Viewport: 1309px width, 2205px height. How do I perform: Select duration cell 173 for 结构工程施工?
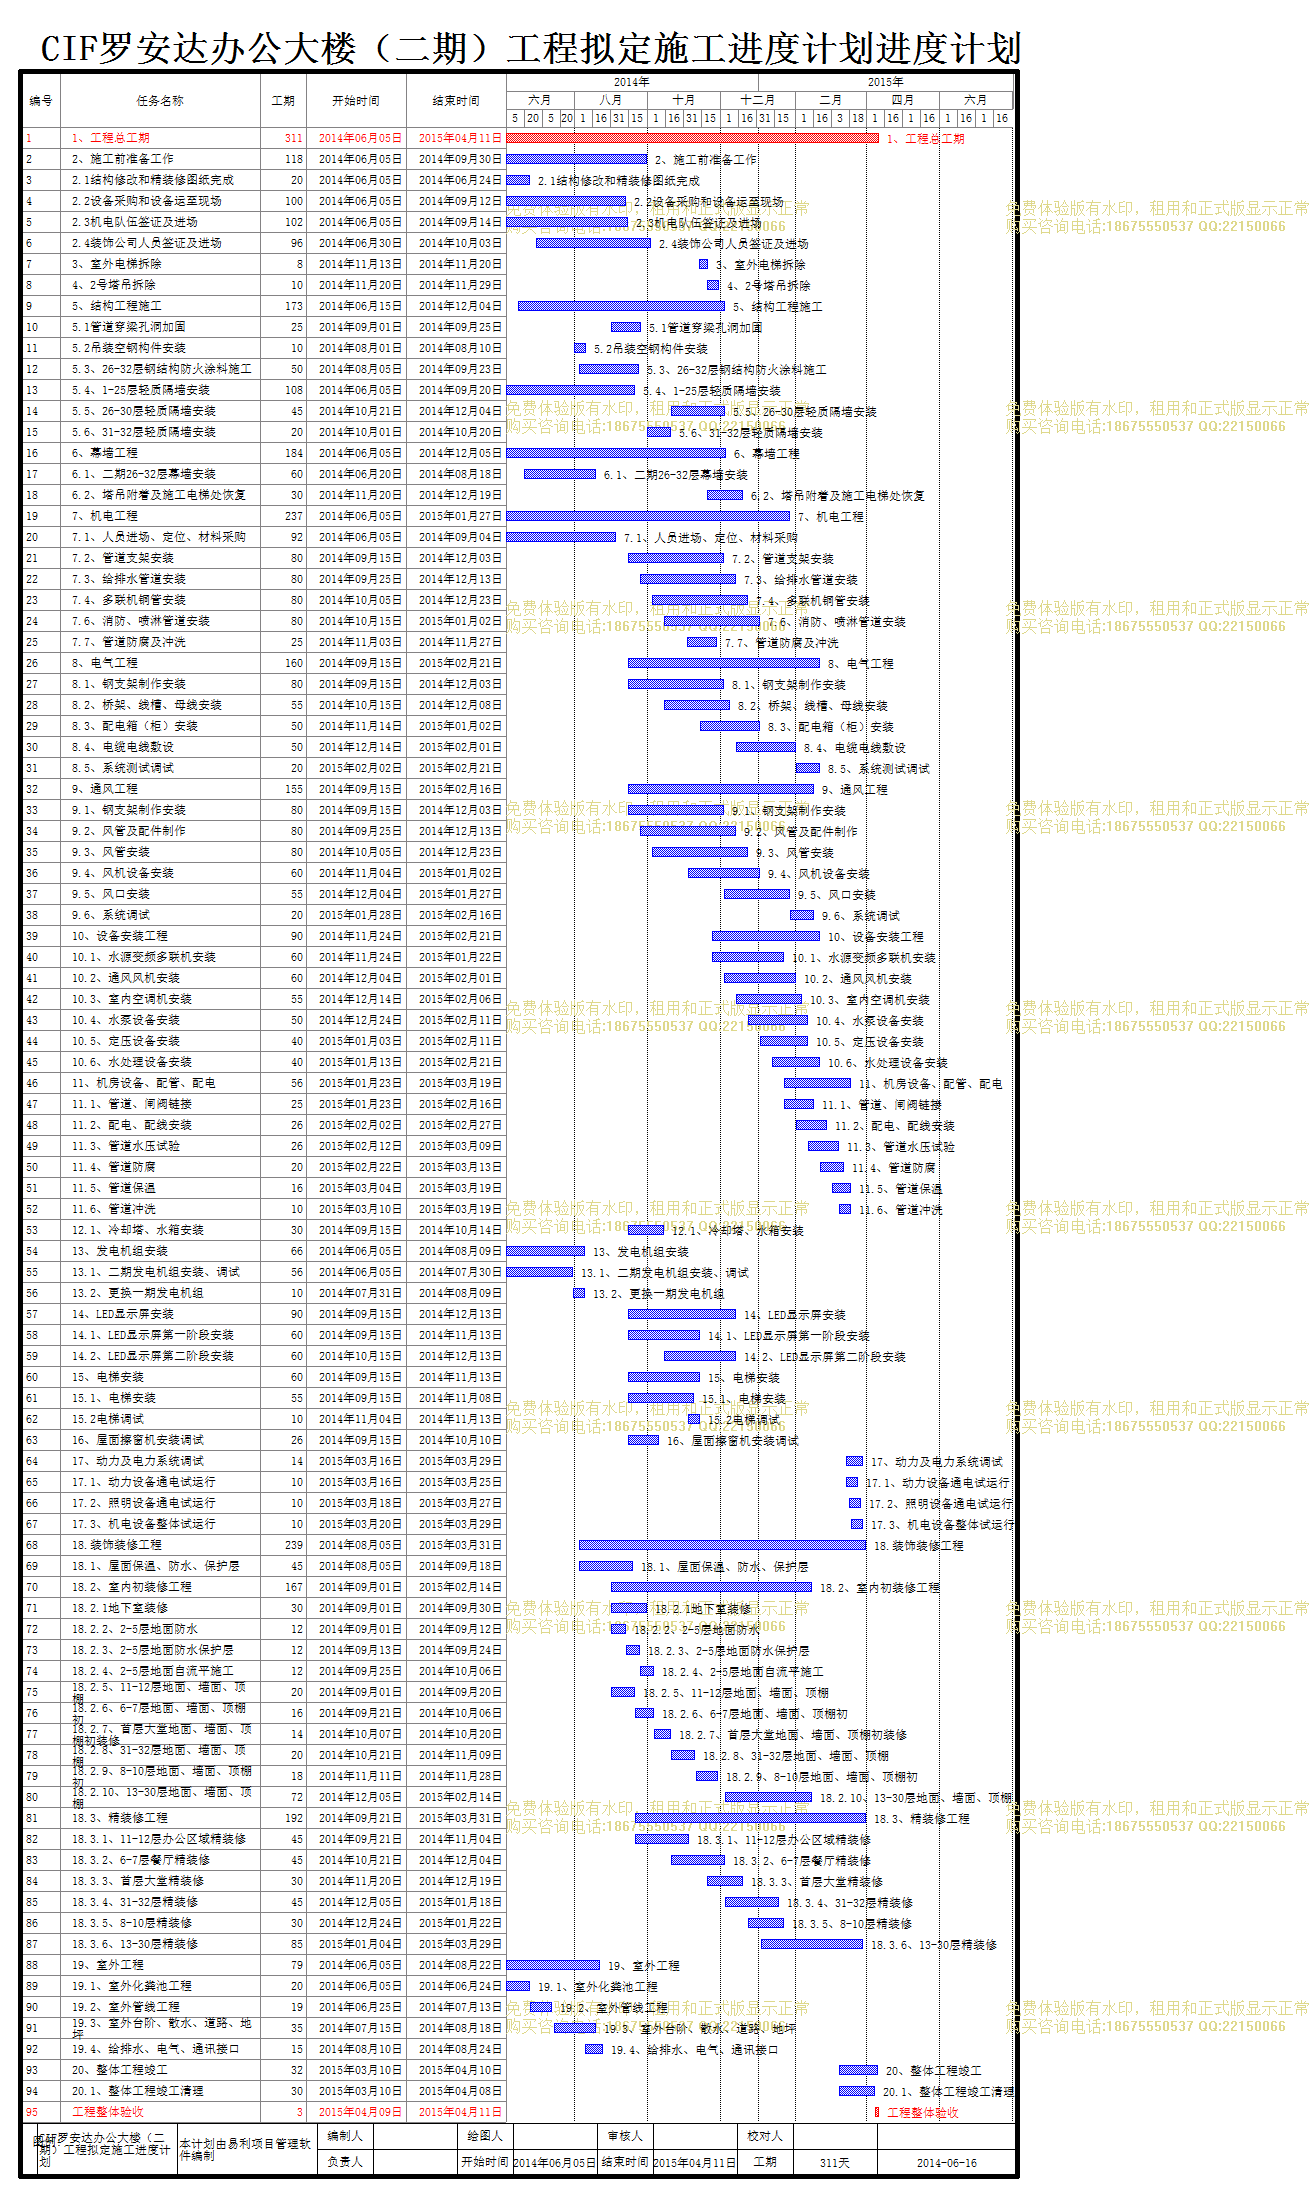pos(283,306)
